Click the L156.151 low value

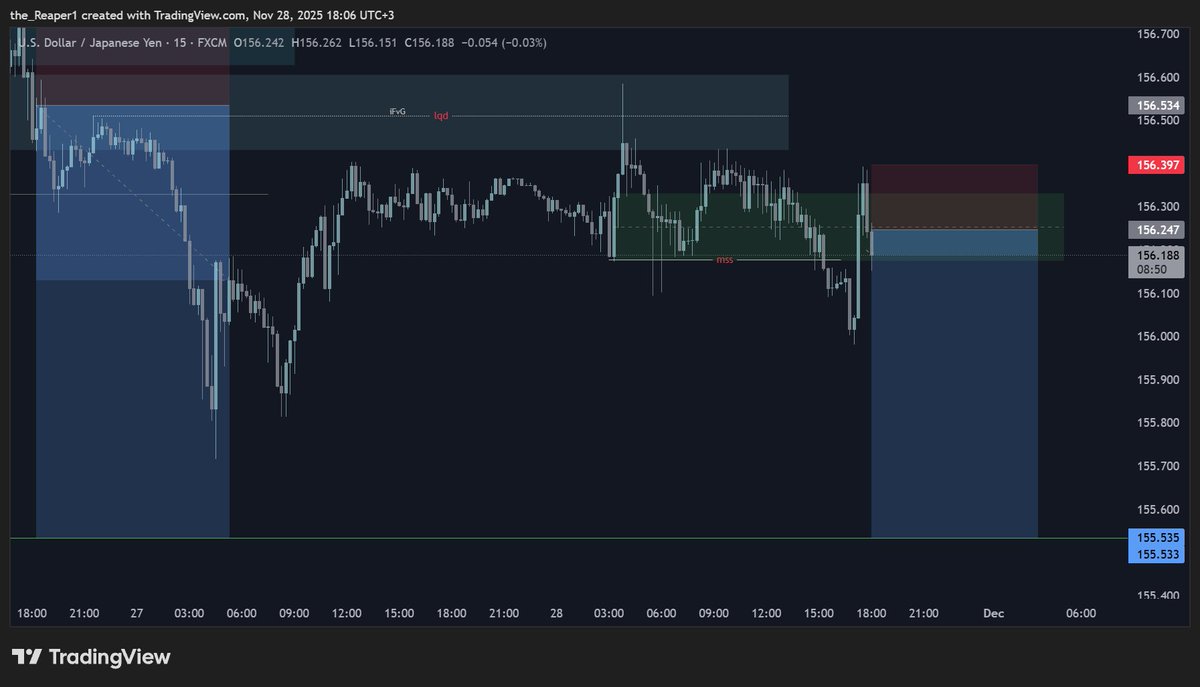click(371, 43)
